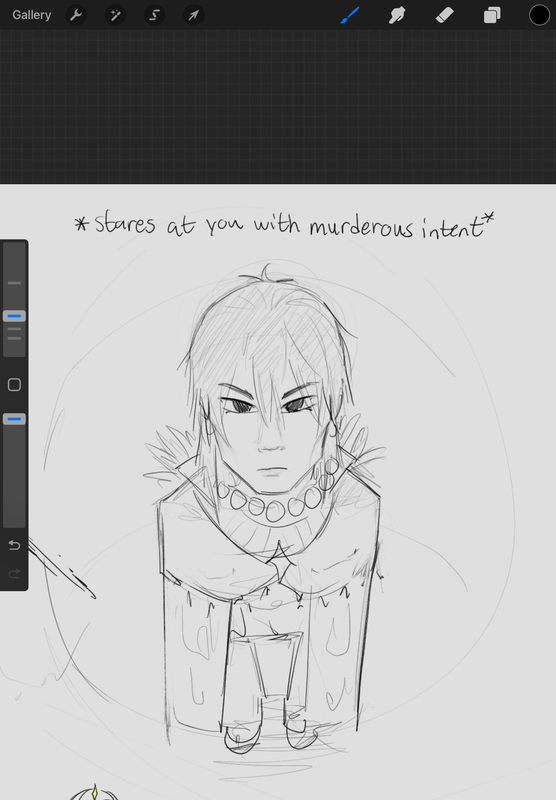This screenshot has width=556, height=800.
Task: Select the Brush tool
Action: click(350, 15)
